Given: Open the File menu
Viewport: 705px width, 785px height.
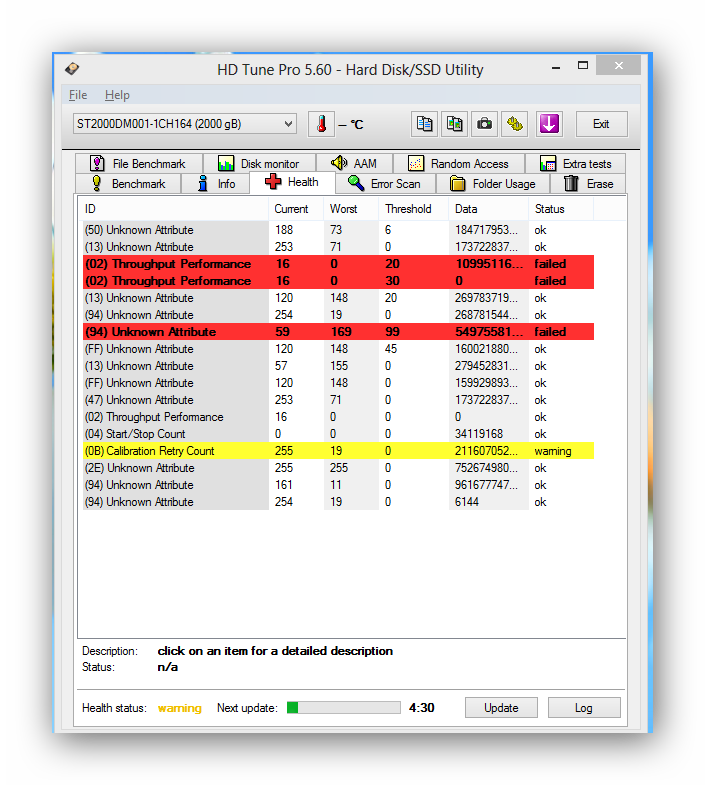Looking at the screenshot, I should (78, 95).
